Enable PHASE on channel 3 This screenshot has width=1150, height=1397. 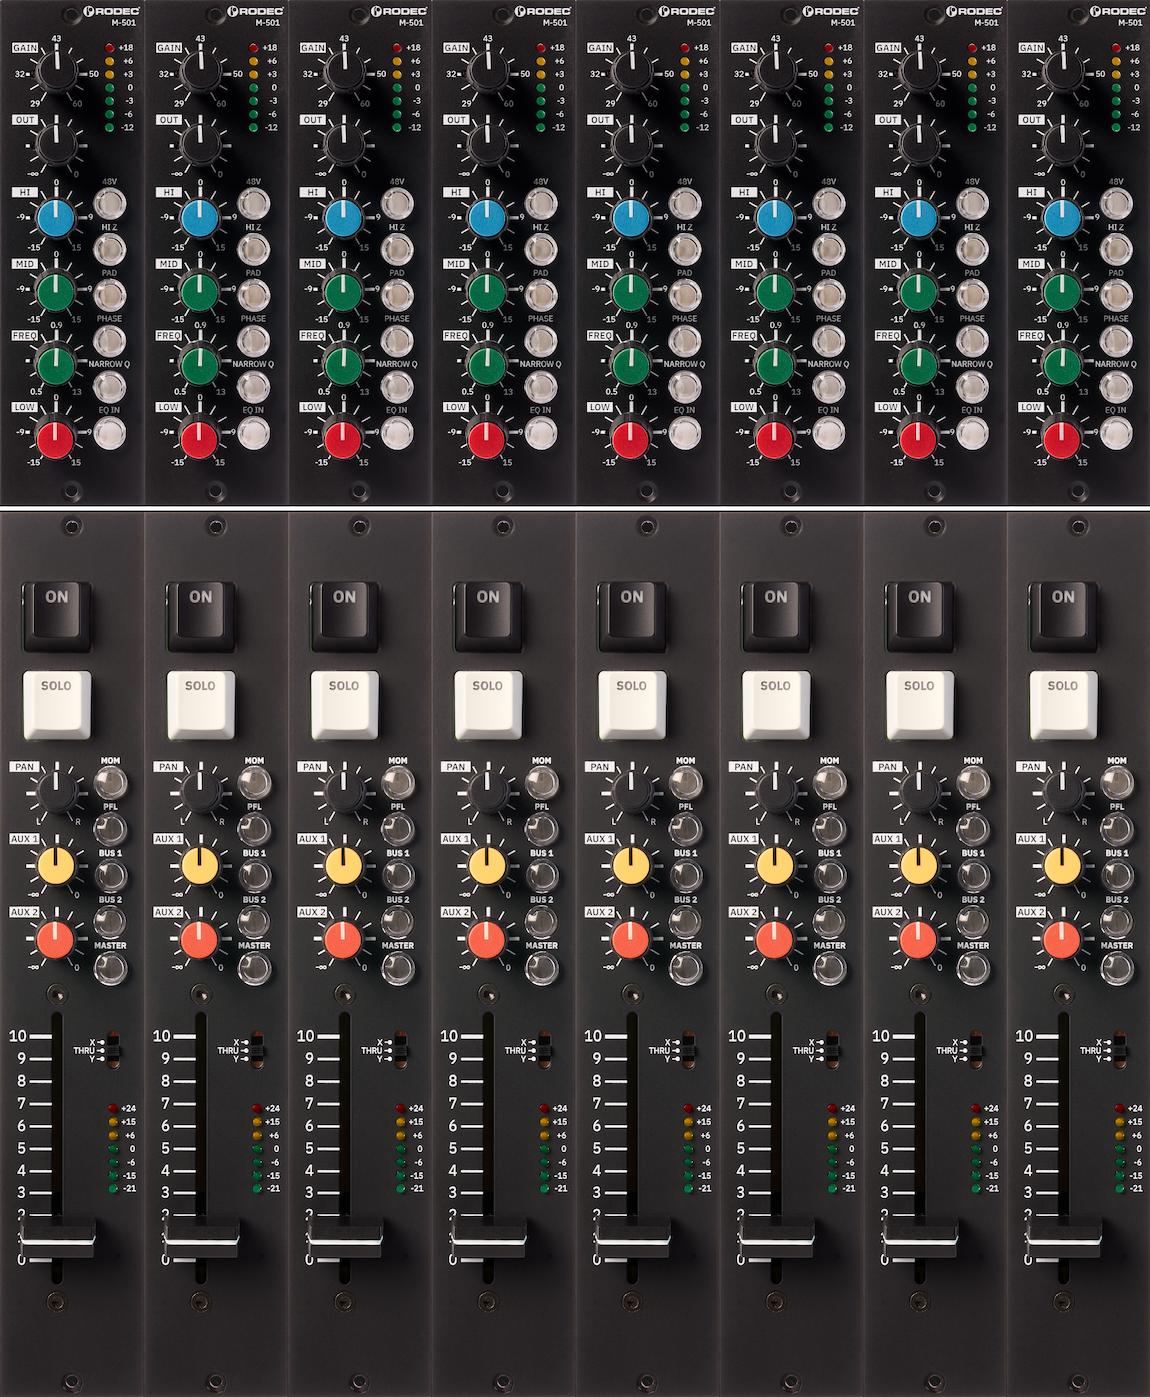[398, 341]
